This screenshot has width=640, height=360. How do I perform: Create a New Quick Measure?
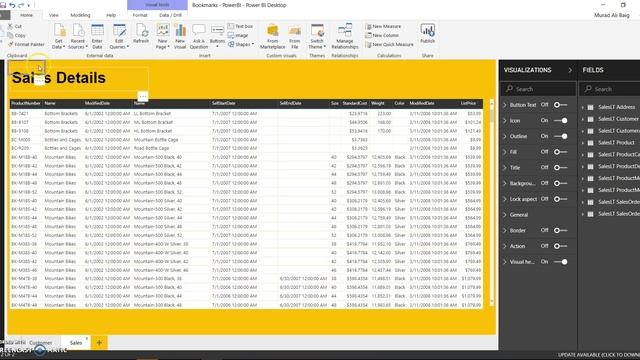(389, 44)
